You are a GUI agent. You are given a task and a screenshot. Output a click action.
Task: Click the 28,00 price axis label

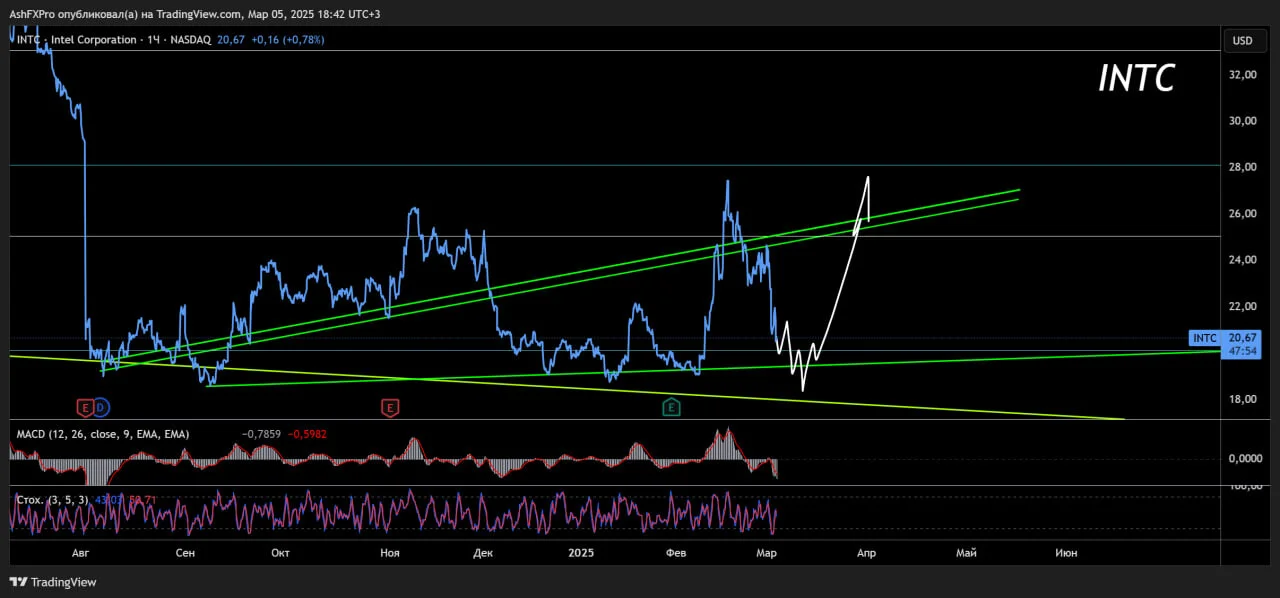coord(1243,167)
